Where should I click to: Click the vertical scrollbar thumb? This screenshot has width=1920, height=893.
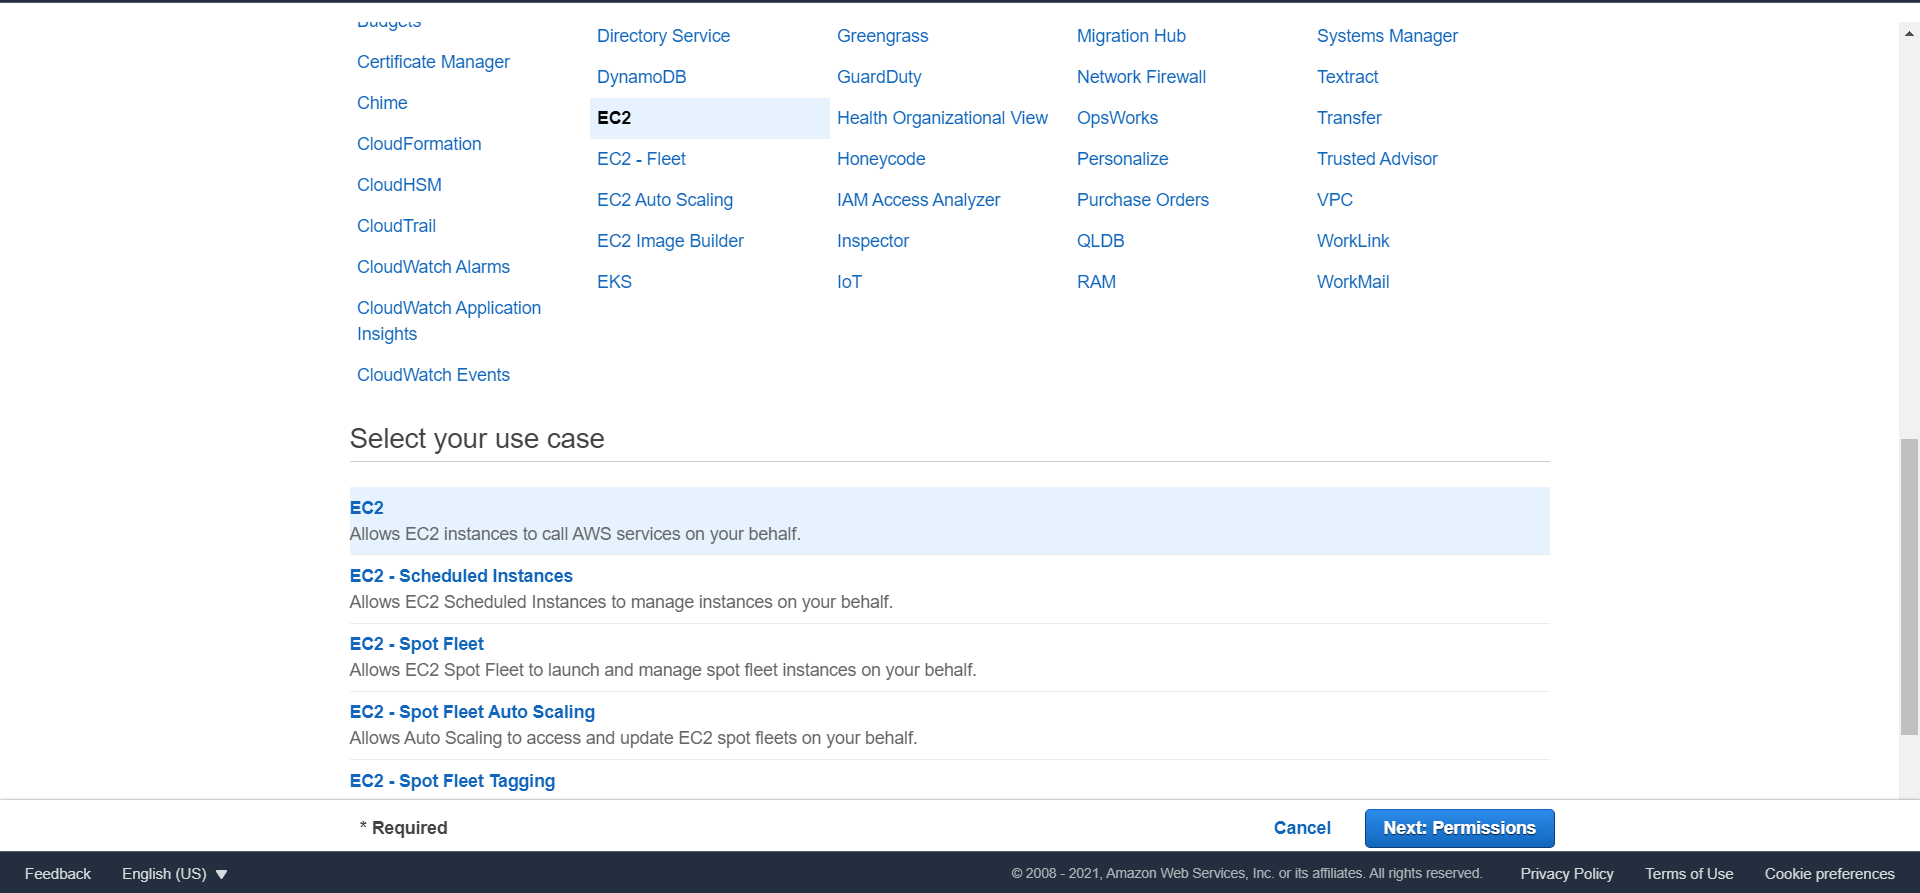click(1909, 586)
